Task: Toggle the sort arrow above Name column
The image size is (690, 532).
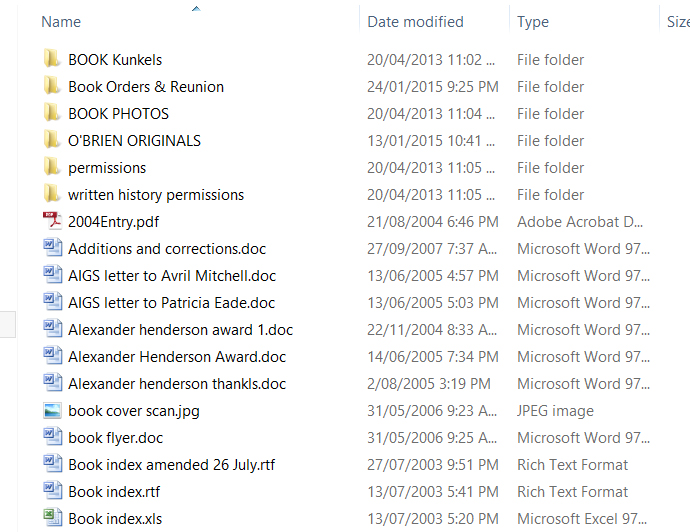Action: tap(196, 9)
